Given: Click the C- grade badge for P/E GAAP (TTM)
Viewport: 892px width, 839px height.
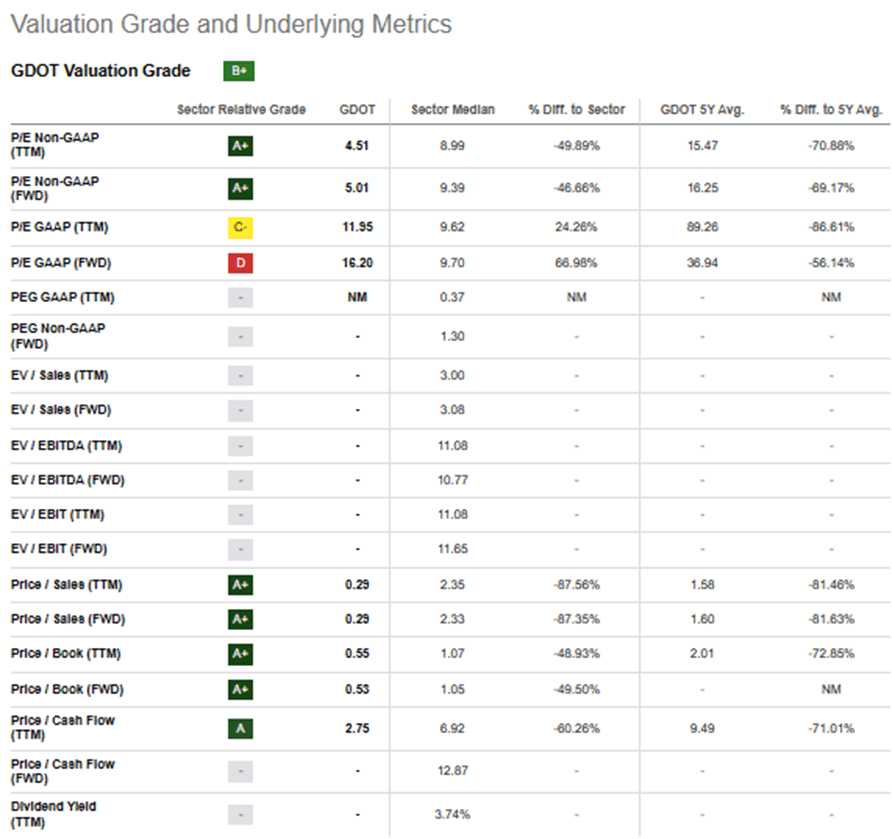Looking at the screenshot, I should tap(241, 228).
